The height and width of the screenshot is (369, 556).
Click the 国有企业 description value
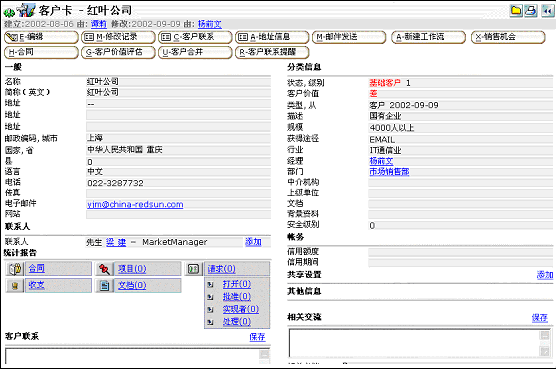point(385,116)
